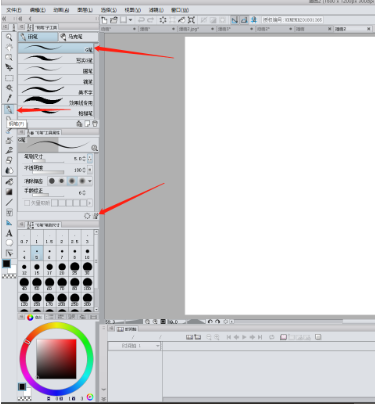The image size is (375, 404).
Task: Open opacity dynamics button
Action: point(90,170)
